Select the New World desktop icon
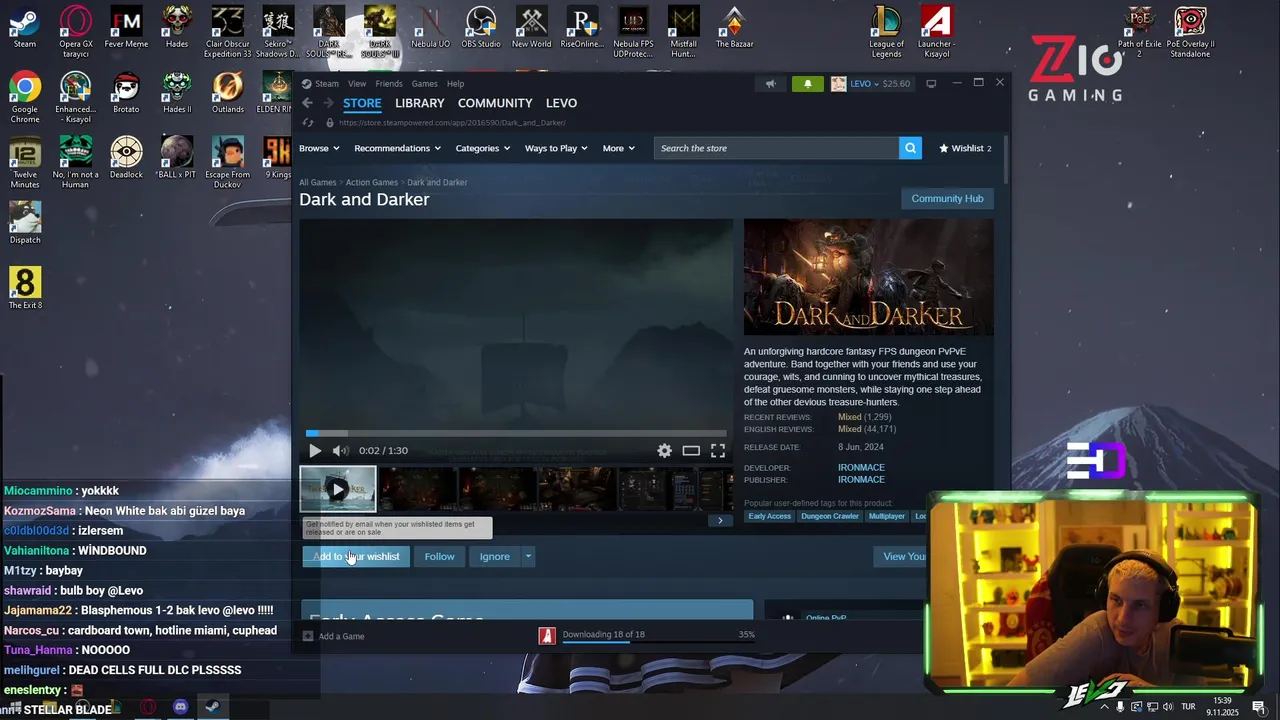The width and height of the screenshot is (1280, 720). tap(532, 27)
